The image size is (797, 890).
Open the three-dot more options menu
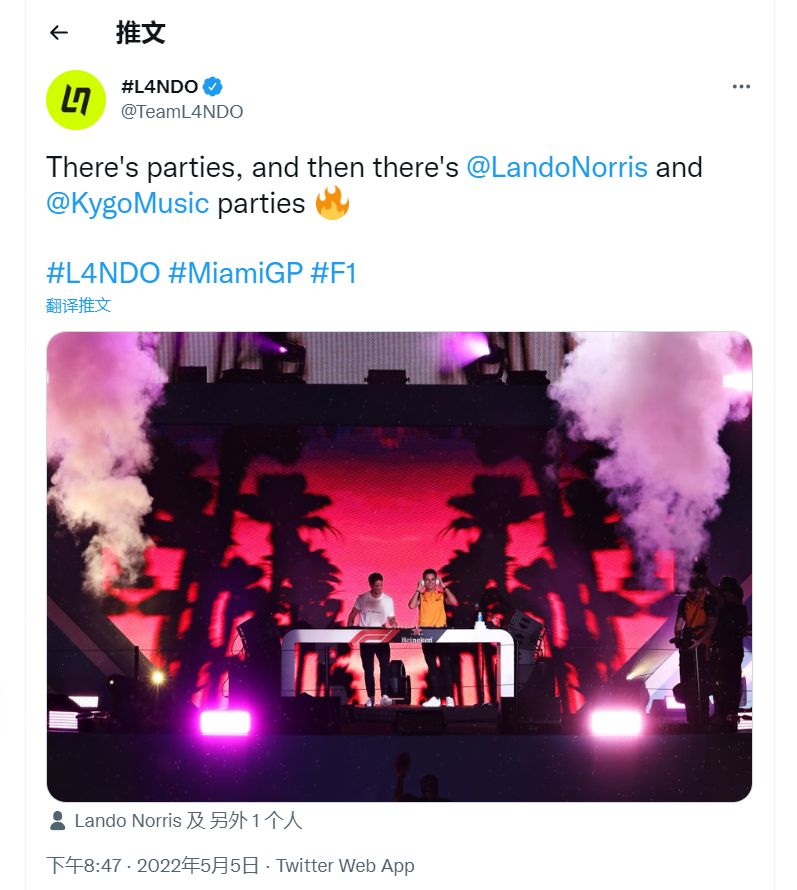pos(741,86)
